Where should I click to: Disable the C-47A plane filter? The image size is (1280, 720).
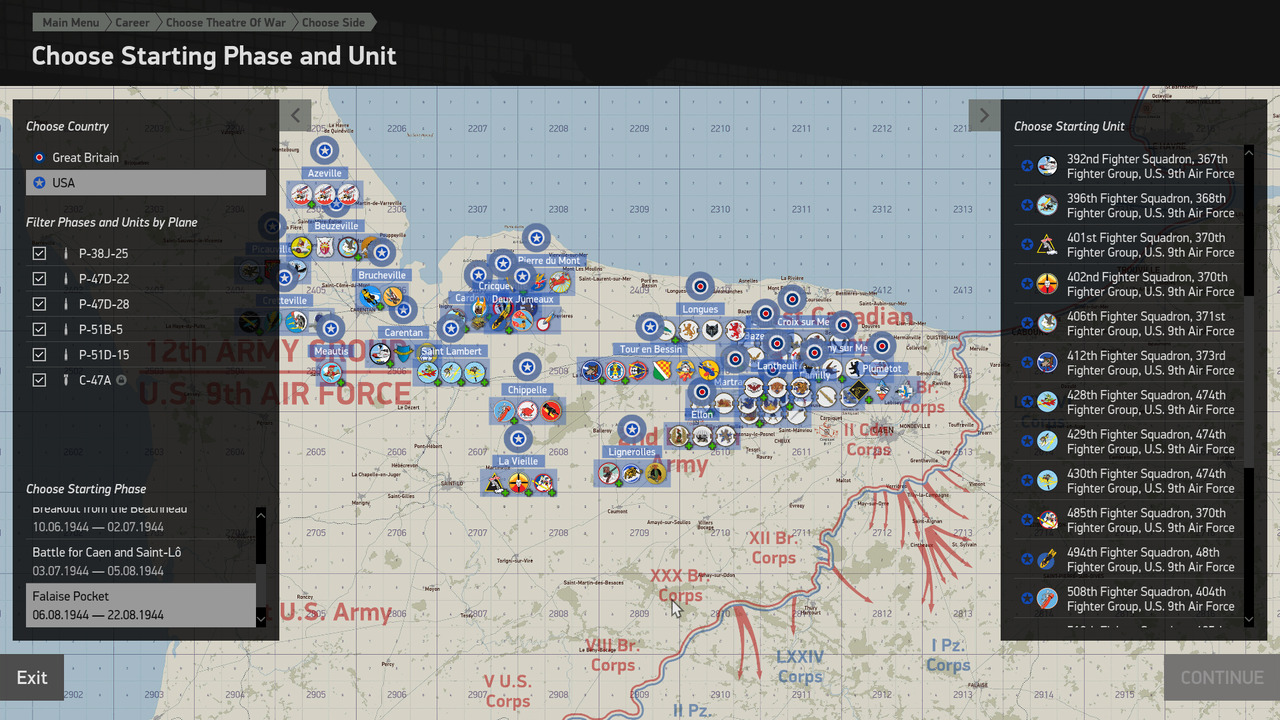[x=40, y=380]
